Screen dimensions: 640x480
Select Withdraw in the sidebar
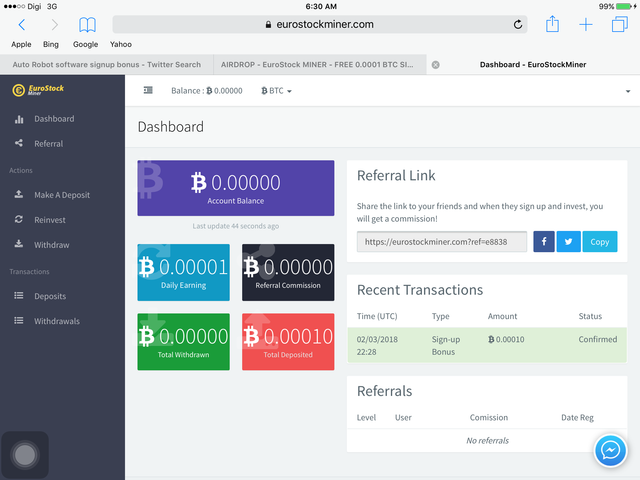tap(51, 245)
